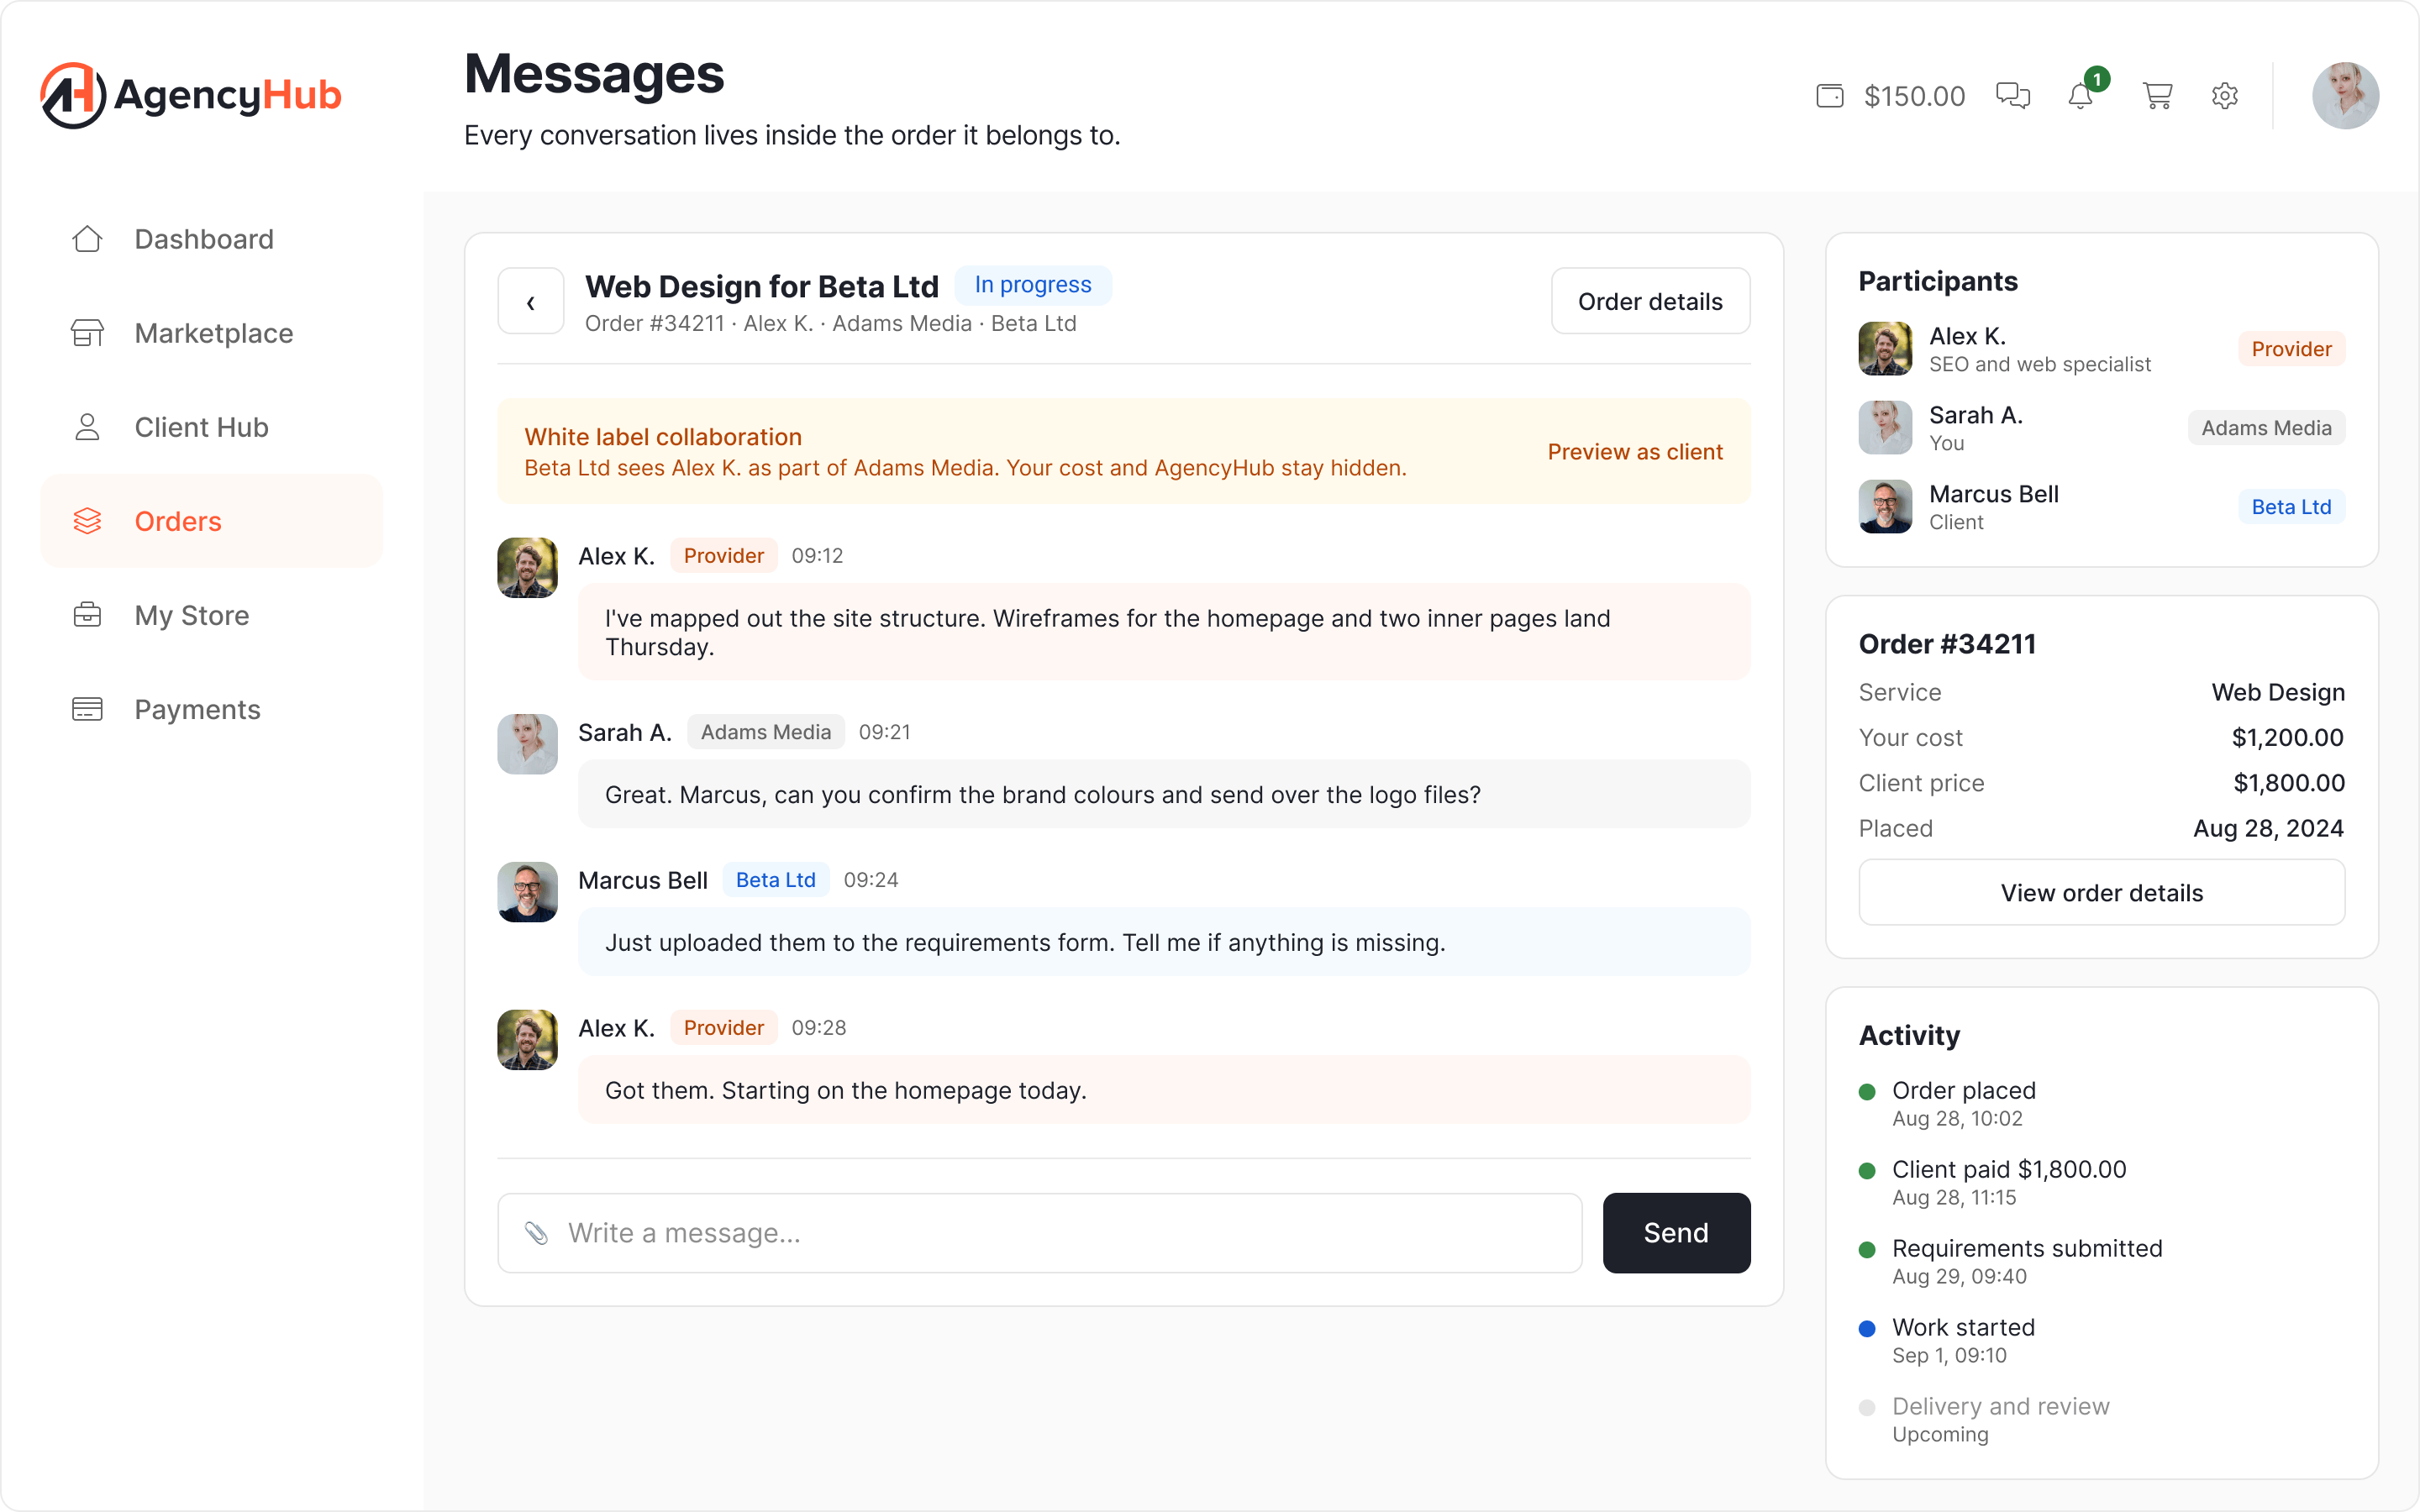The height and width of the screenshot is (1512, 2420).
Task: Open the shopping cart icon
Action: (x=2157, y=96)
